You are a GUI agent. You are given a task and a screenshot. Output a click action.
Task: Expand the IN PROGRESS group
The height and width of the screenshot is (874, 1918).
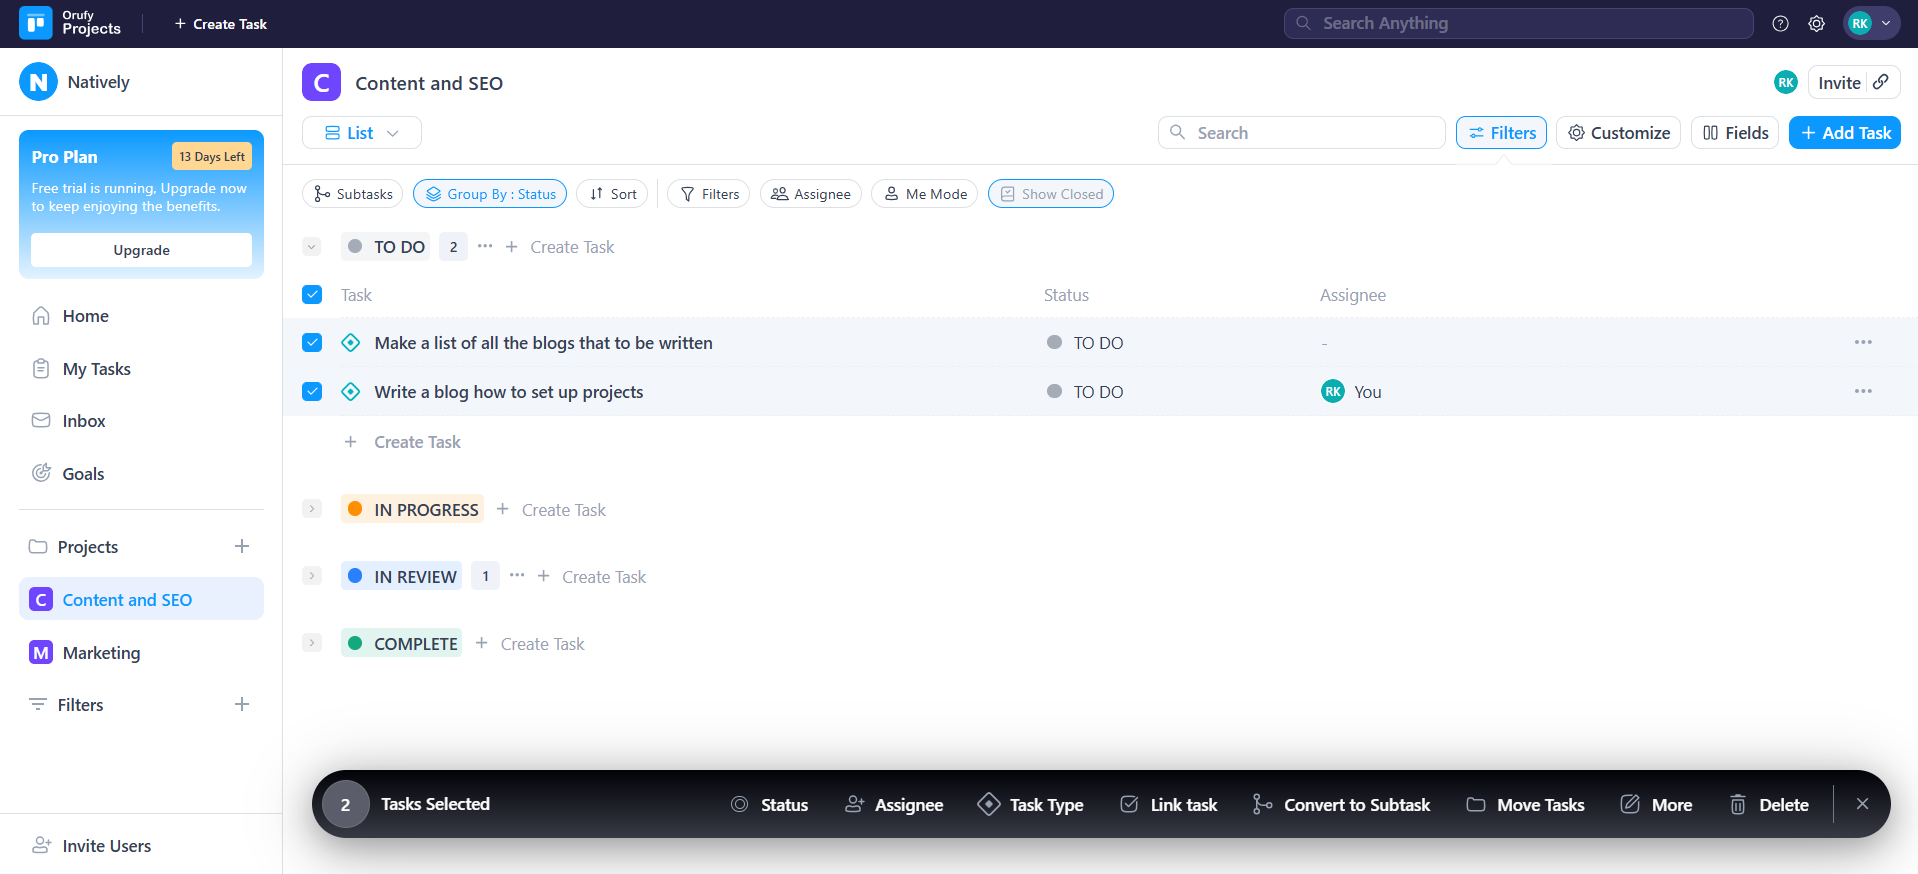[312, 509]
